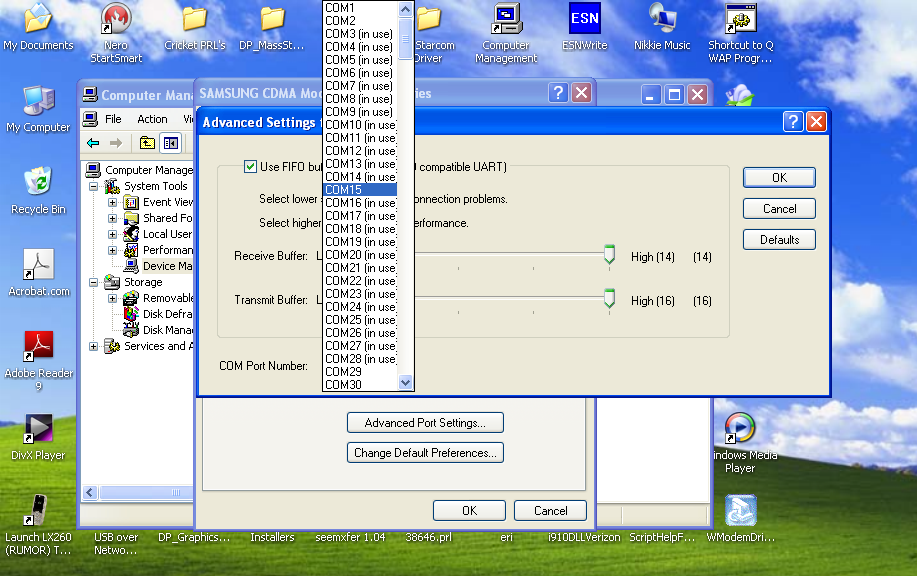This screenshot has height=576, width=917.
Task: Click Cancel in Advanced Settings dialog
Action: [x=779, y=209]
